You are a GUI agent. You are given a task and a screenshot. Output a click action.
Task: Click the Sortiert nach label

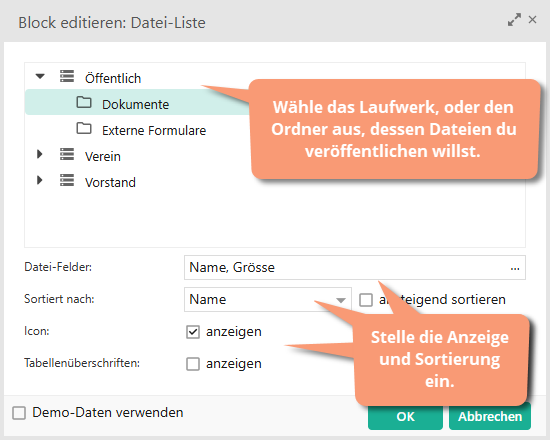[59, 299]
